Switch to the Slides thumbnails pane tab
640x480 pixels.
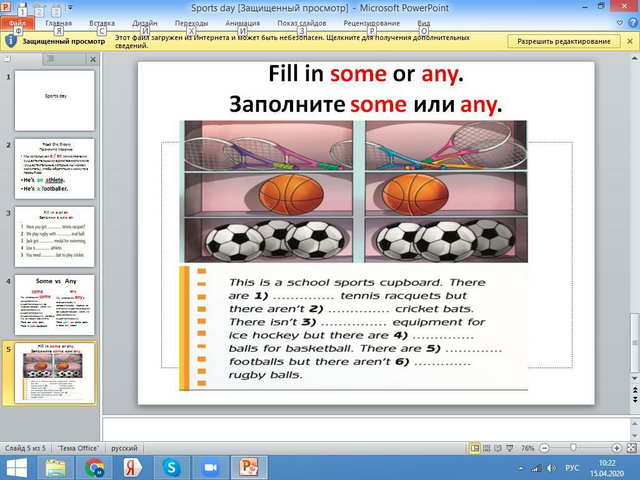[x=7, y=59]
